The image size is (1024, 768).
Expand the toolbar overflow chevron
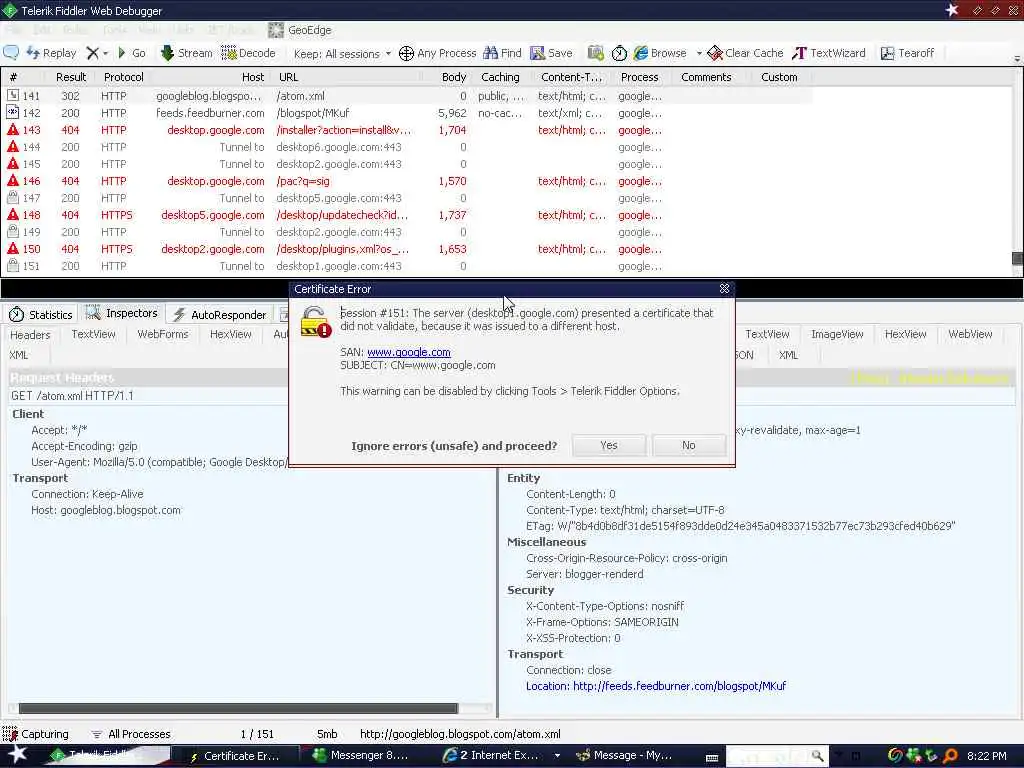click(1017, 59)
